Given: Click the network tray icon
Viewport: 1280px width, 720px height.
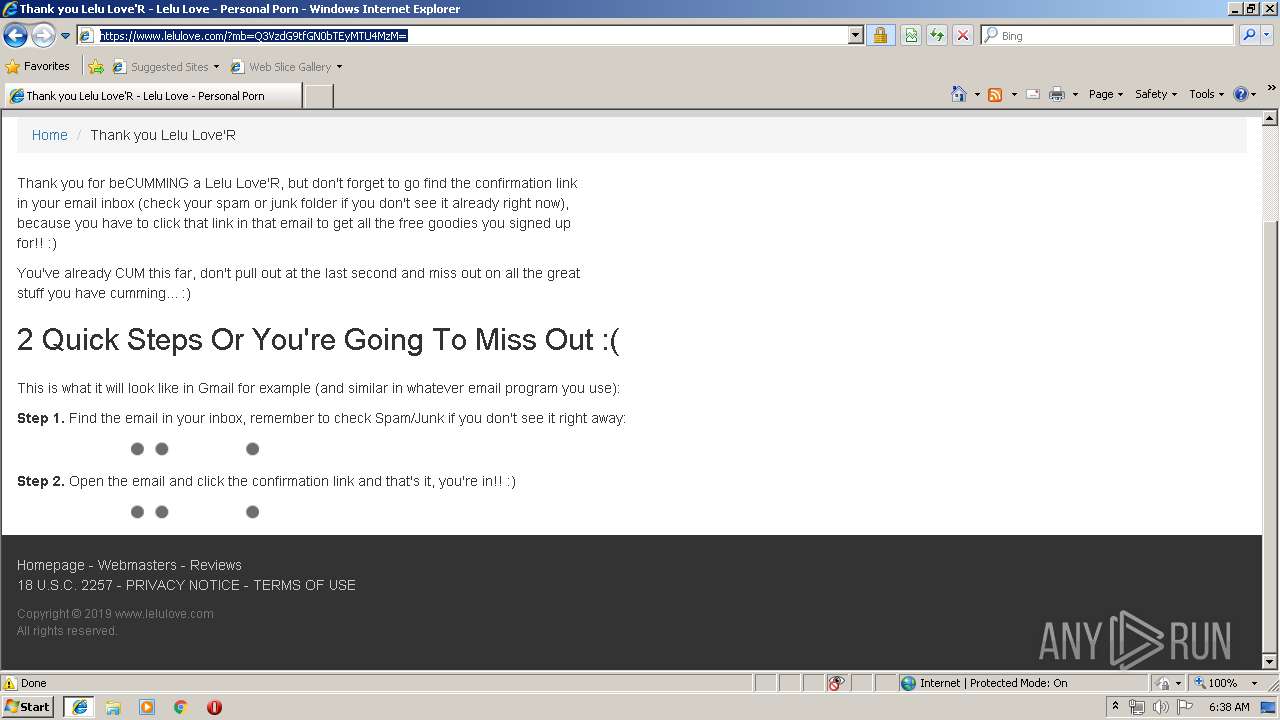Looking at the screenshot, I should click(x=1137, y=707).
